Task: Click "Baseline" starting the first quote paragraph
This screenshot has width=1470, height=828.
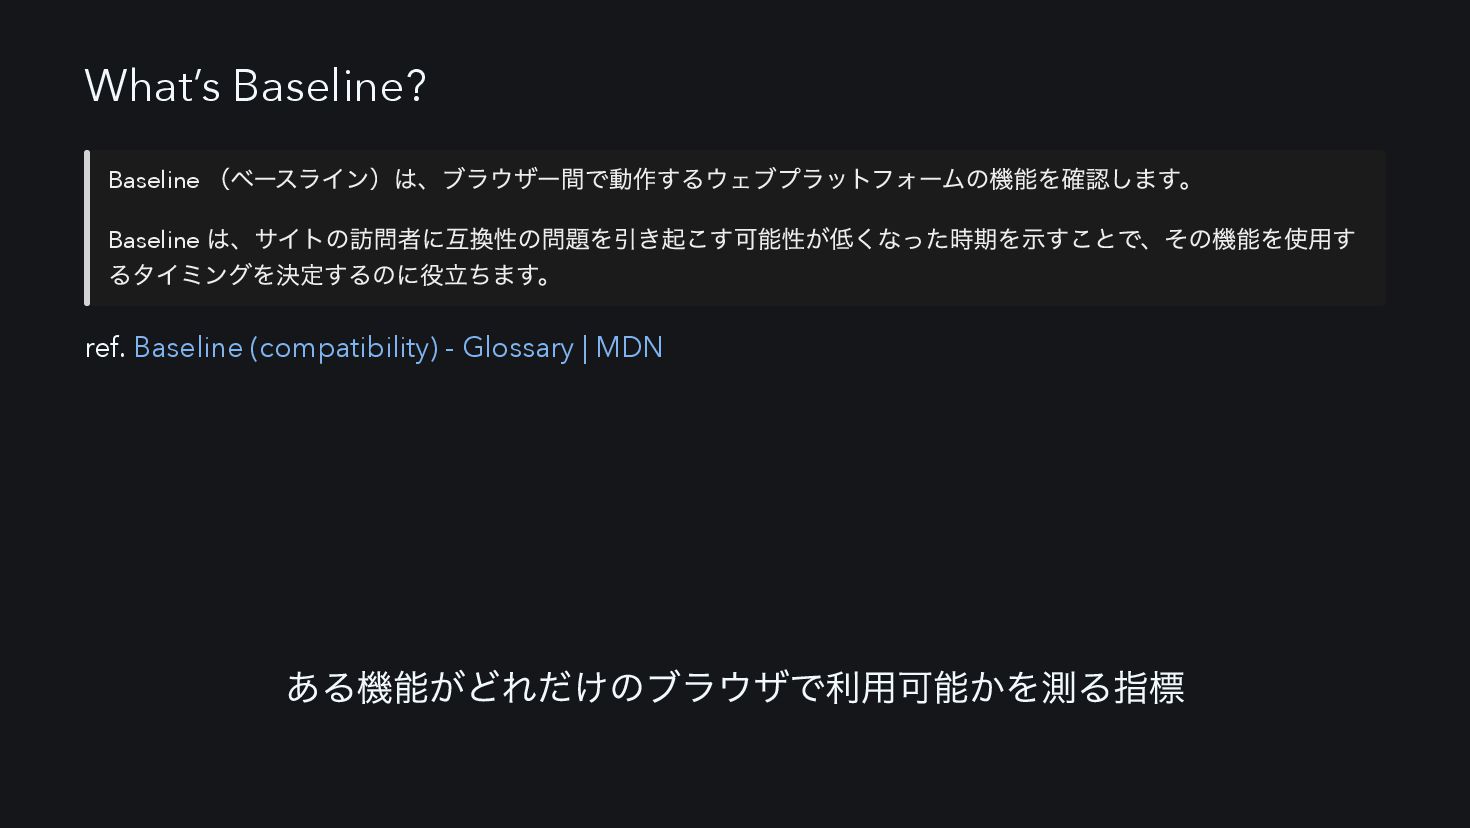Action: click(154, 180)
